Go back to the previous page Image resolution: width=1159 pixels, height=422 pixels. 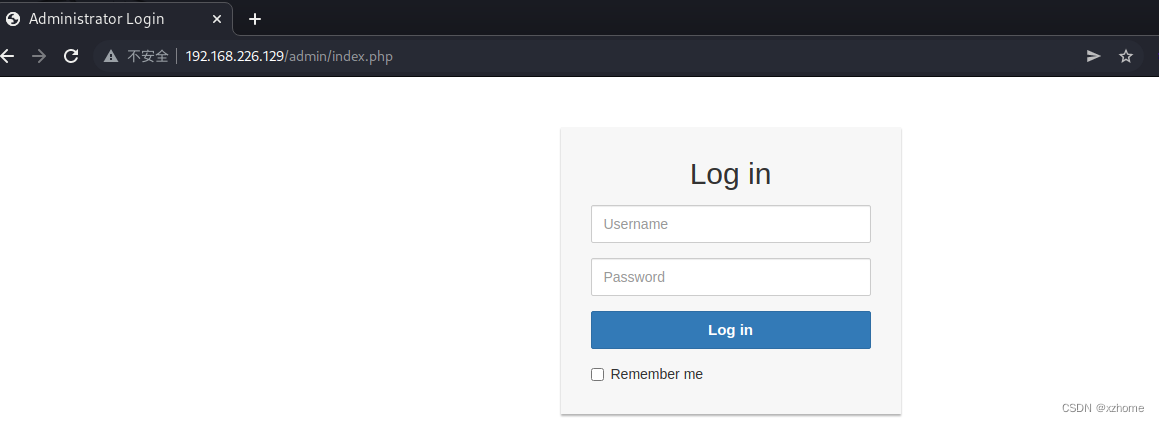tap(8, 56)
